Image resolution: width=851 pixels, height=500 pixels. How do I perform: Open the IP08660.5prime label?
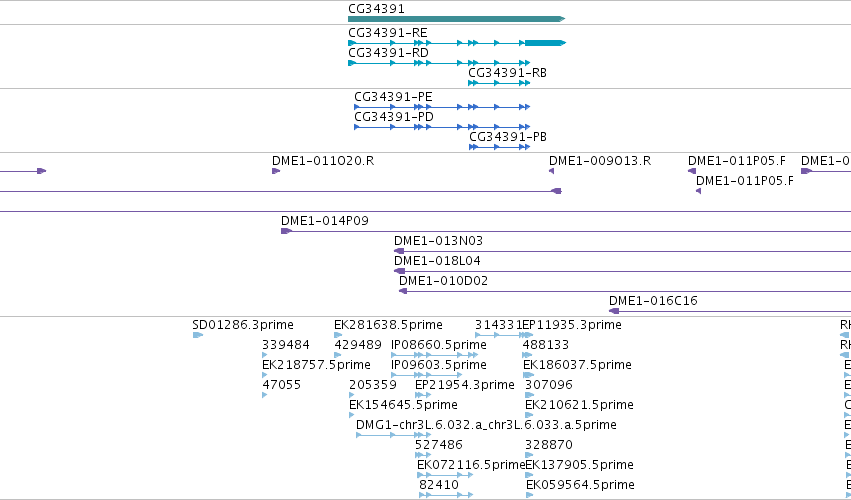(439, 345)
